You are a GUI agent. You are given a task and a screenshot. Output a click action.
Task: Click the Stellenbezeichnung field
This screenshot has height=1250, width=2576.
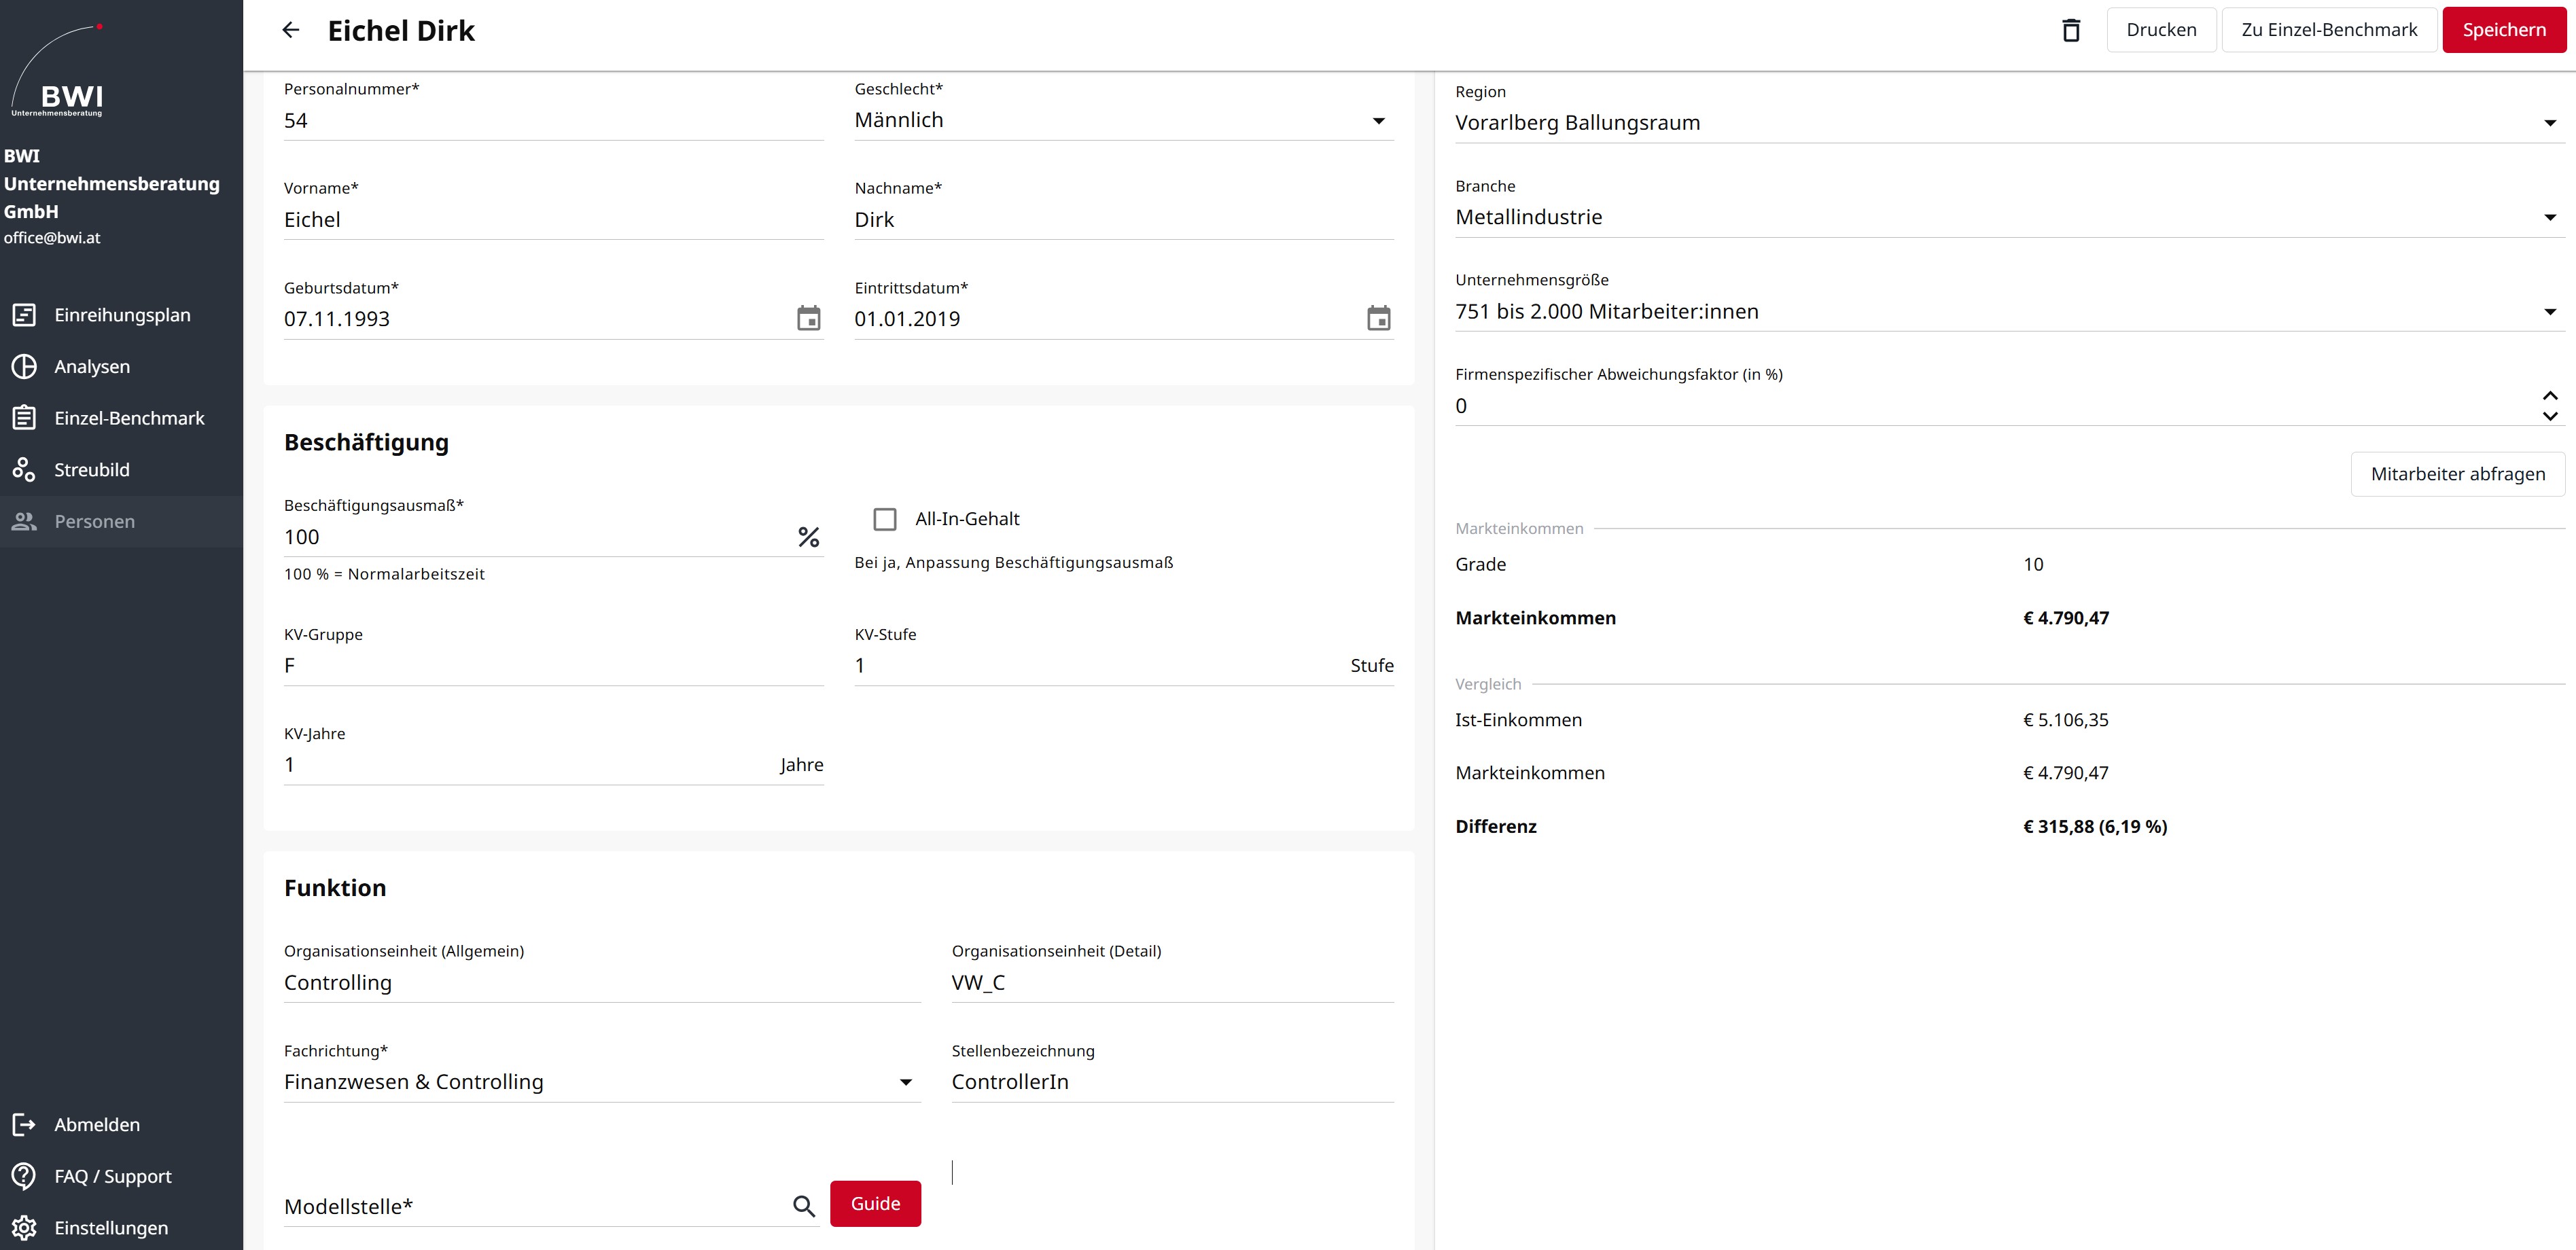(1173, 1082)
